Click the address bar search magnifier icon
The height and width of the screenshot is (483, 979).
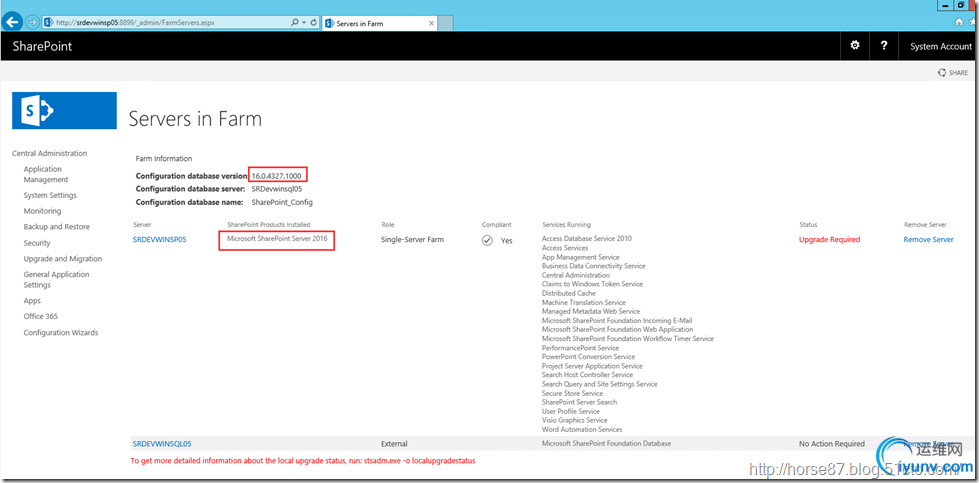[x=295, y=22]
